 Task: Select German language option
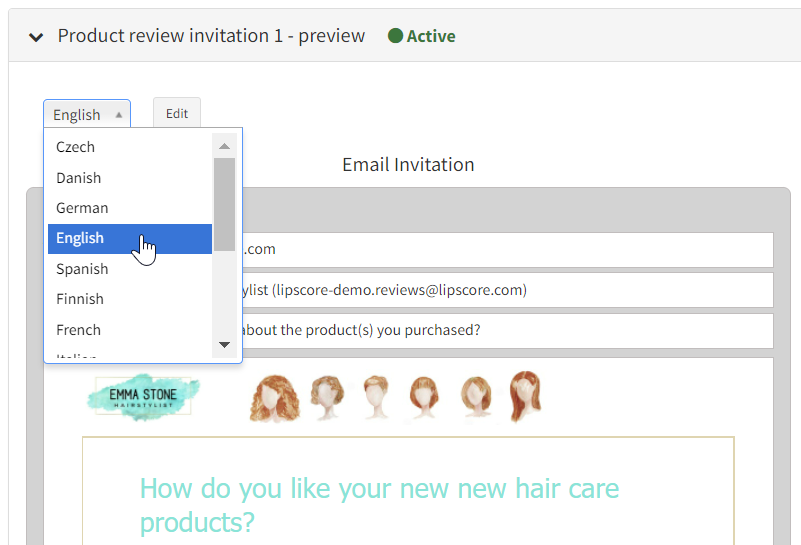pos(82,208)
